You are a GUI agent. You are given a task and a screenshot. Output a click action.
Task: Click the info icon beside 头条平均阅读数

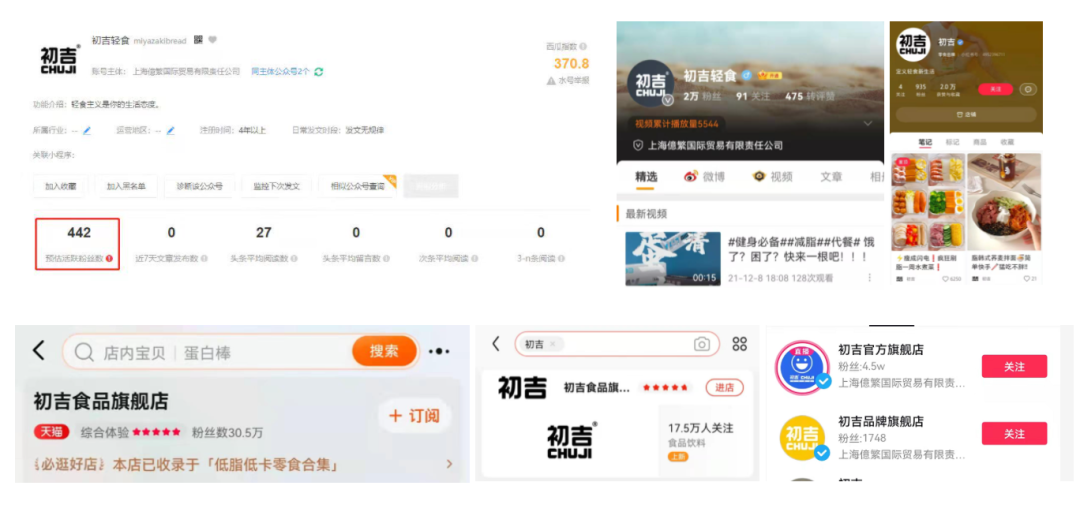[x=294, y=258]
